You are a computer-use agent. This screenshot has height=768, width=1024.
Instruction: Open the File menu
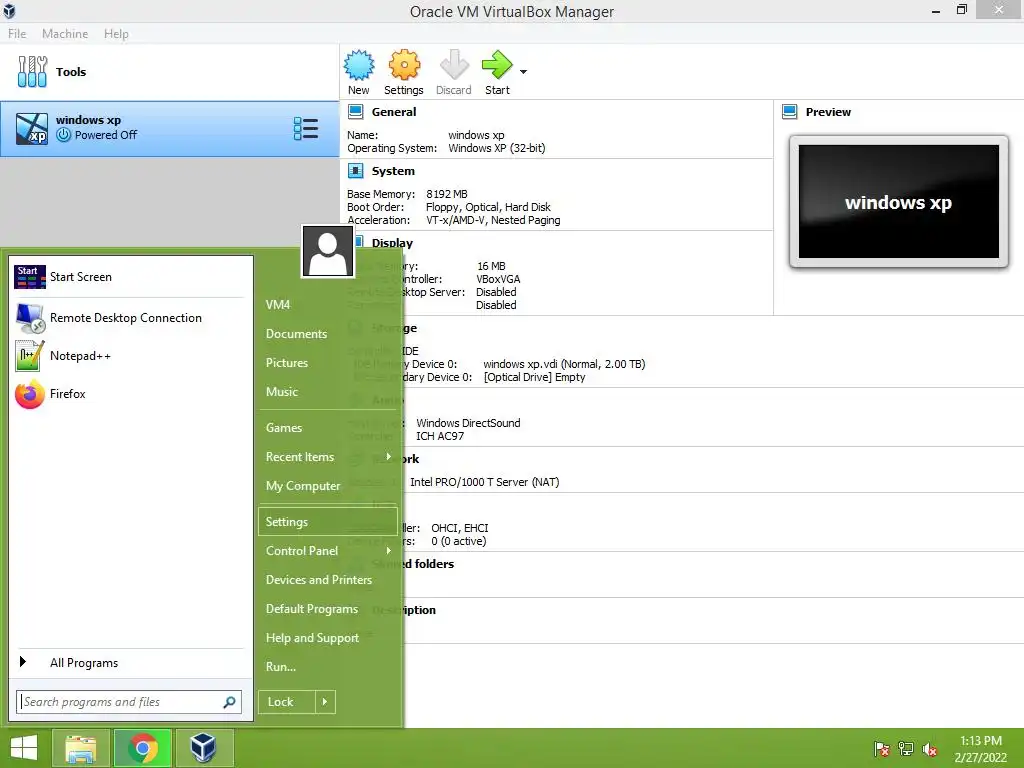[17, 33]
